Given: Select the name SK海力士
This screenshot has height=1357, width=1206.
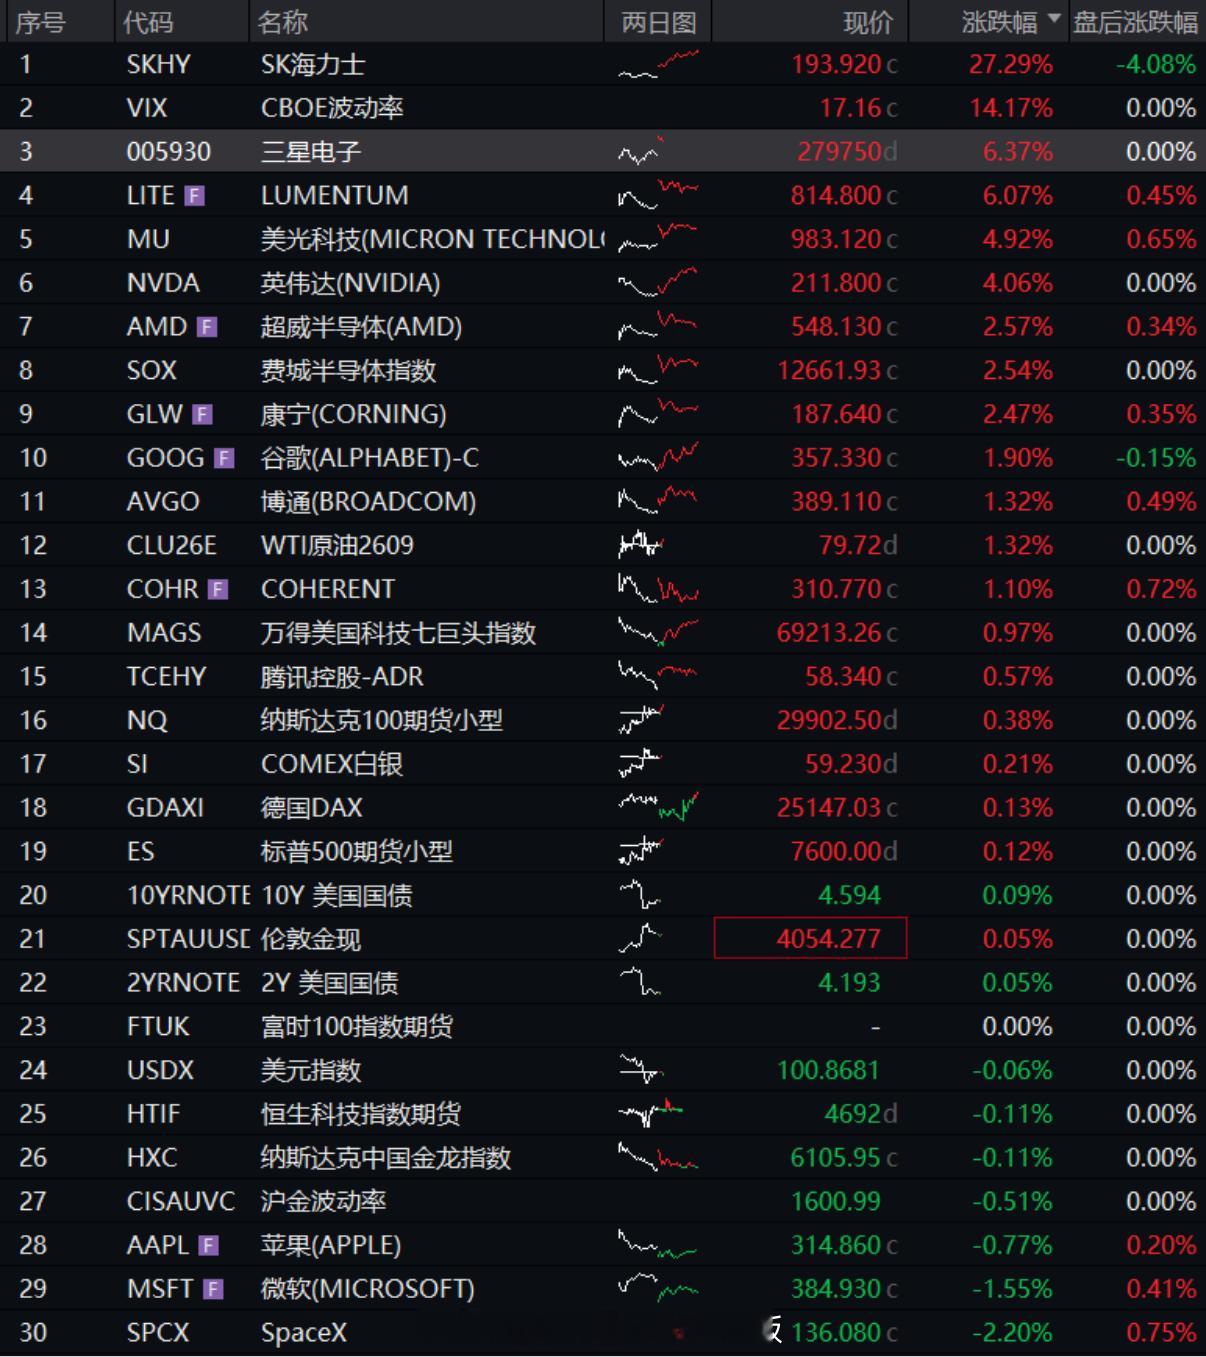Looking at the screenshot, I should (x=313, y=65).
